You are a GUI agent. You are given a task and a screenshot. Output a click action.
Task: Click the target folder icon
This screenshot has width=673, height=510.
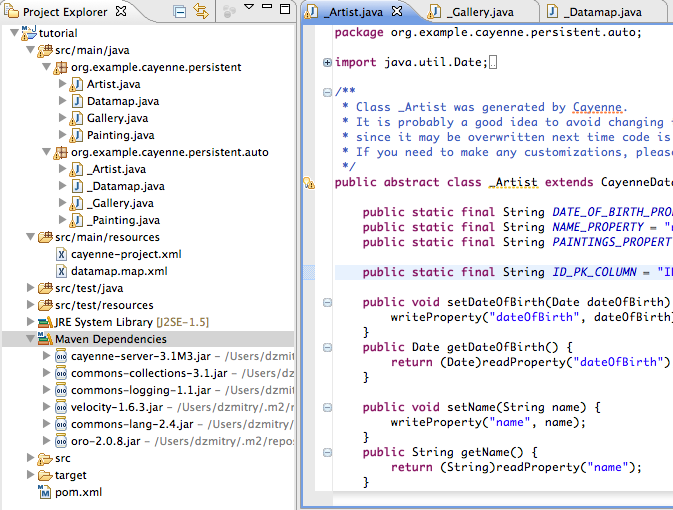pos(45,475)
